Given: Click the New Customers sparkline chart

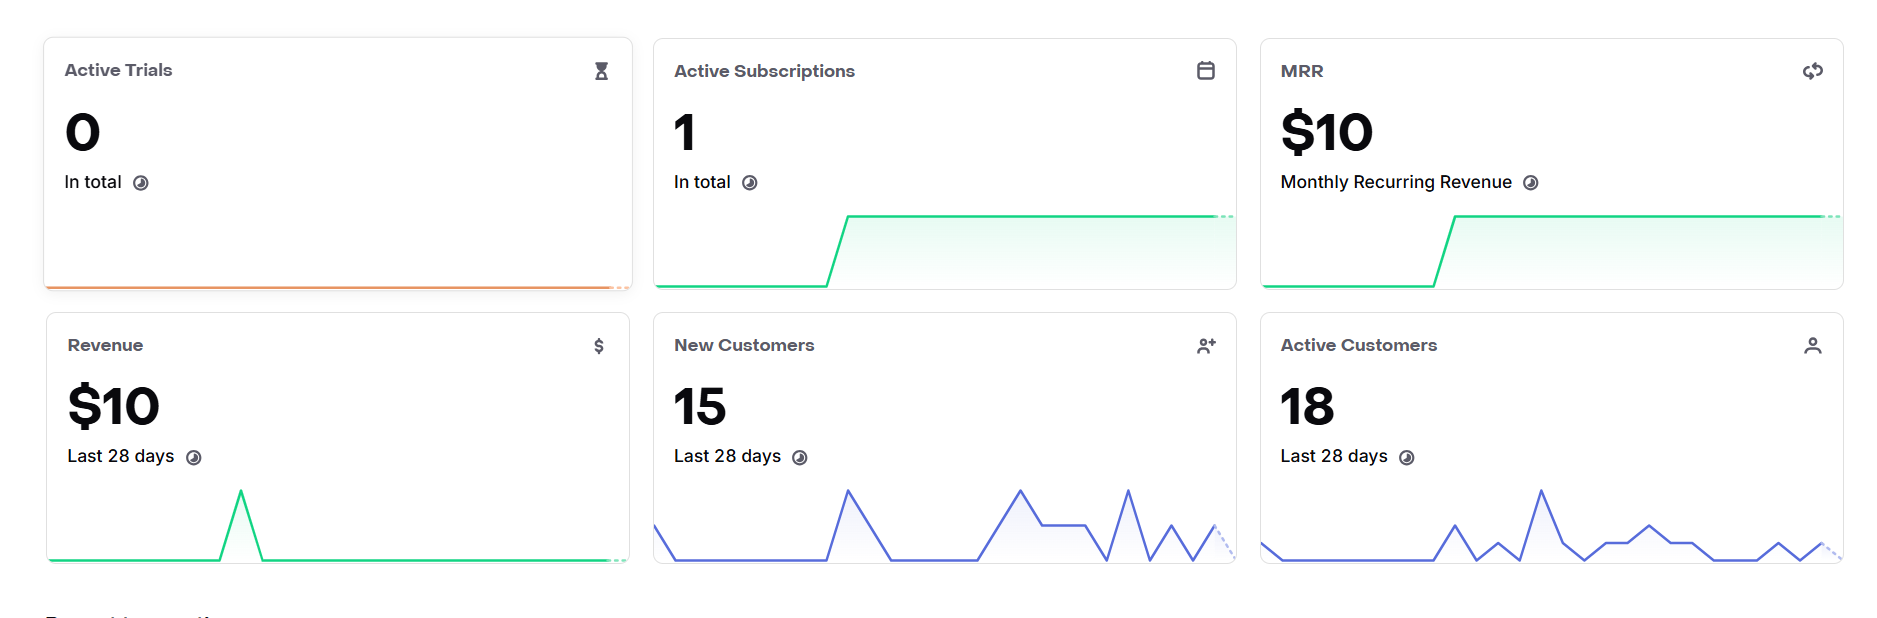Looking at the screenshot, I should [x=944, y=526].
